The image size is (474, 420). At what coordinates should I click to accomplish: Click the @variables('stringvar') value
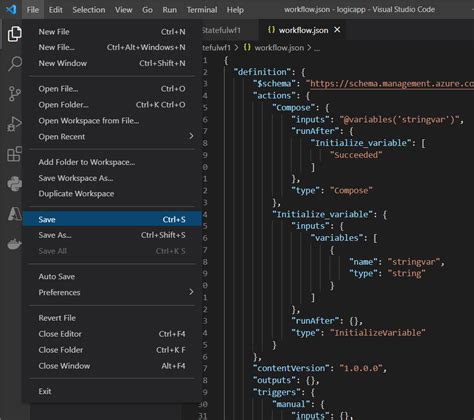coord(399,119)
